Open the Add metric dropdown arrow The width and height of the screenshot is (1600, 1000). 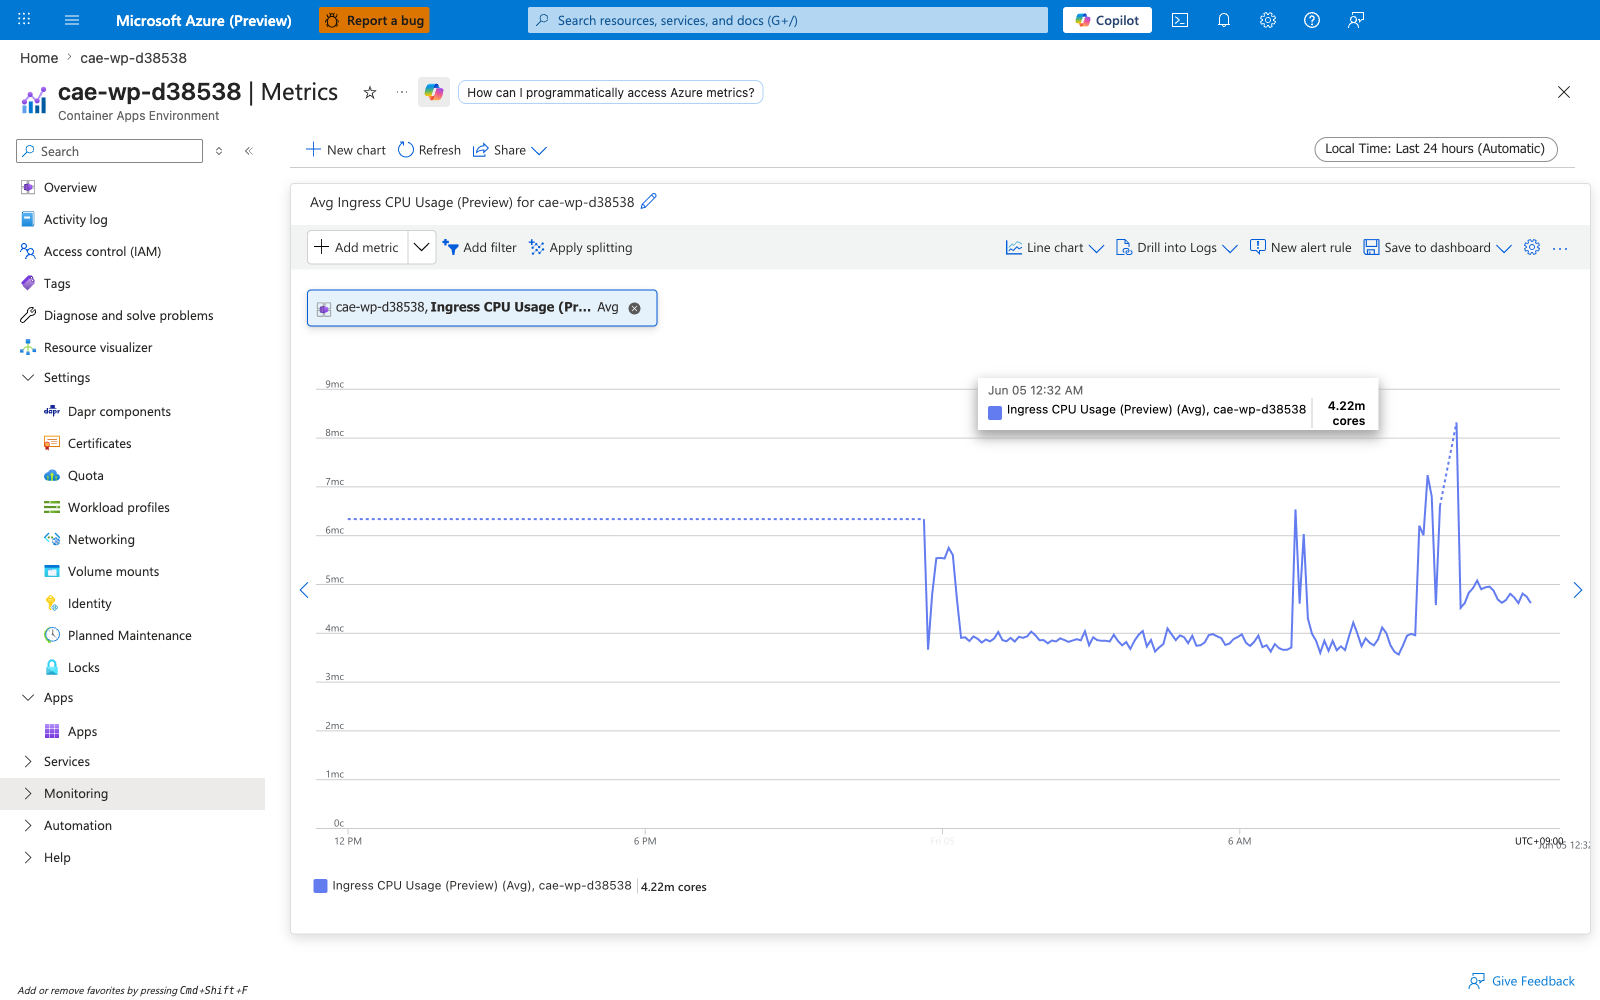tap(422, 247)
